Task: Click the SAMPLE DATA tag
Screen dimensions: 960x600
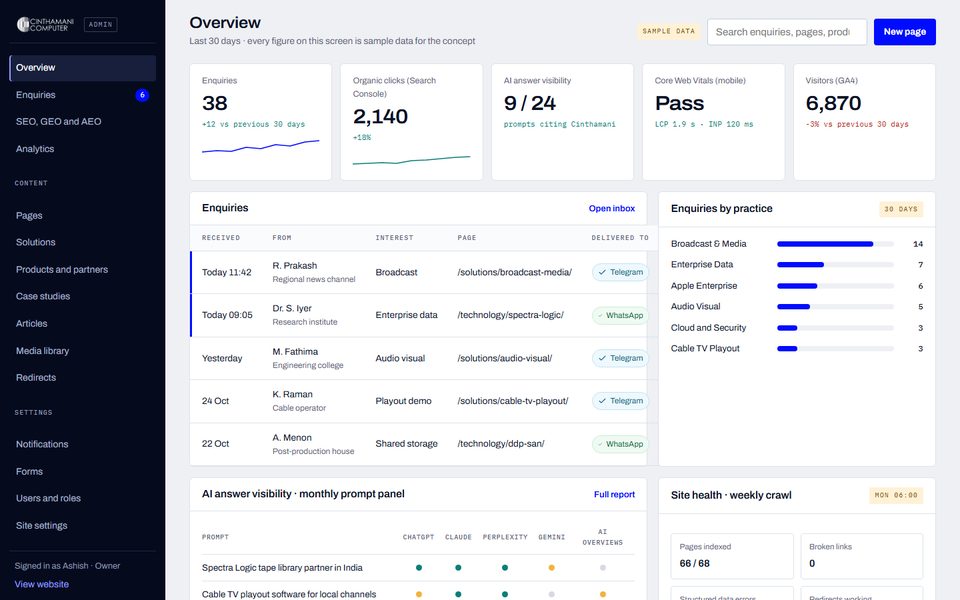Action: click(x=669, y=31)
